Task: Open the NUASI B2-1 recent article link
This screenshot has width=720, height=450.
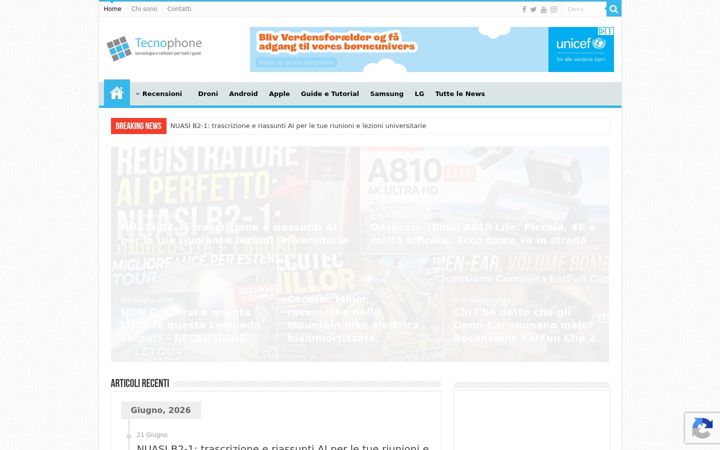Action: click(x=283, y=446)
